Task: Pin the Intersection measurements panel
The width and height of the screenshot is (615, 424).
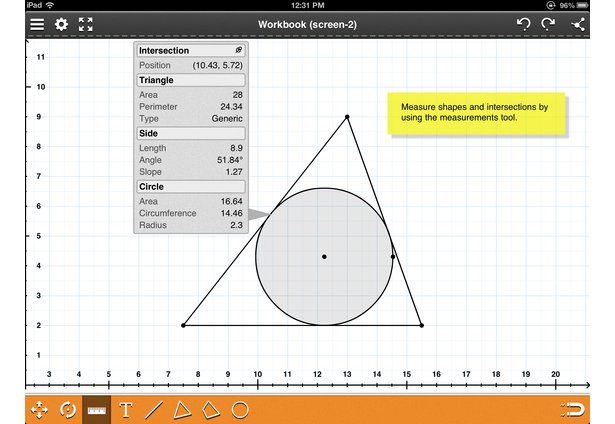Action: (x=238, y=50)
